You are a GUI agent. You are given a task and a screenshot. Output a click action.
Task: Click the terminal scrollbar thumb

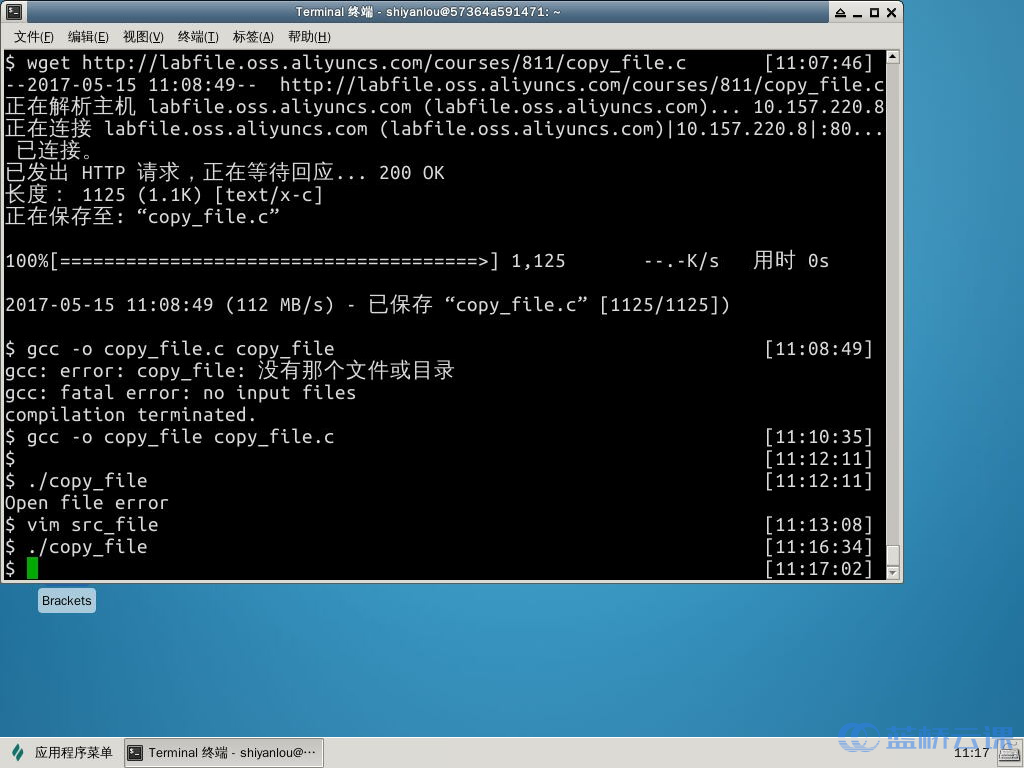(x=893, y=555)
